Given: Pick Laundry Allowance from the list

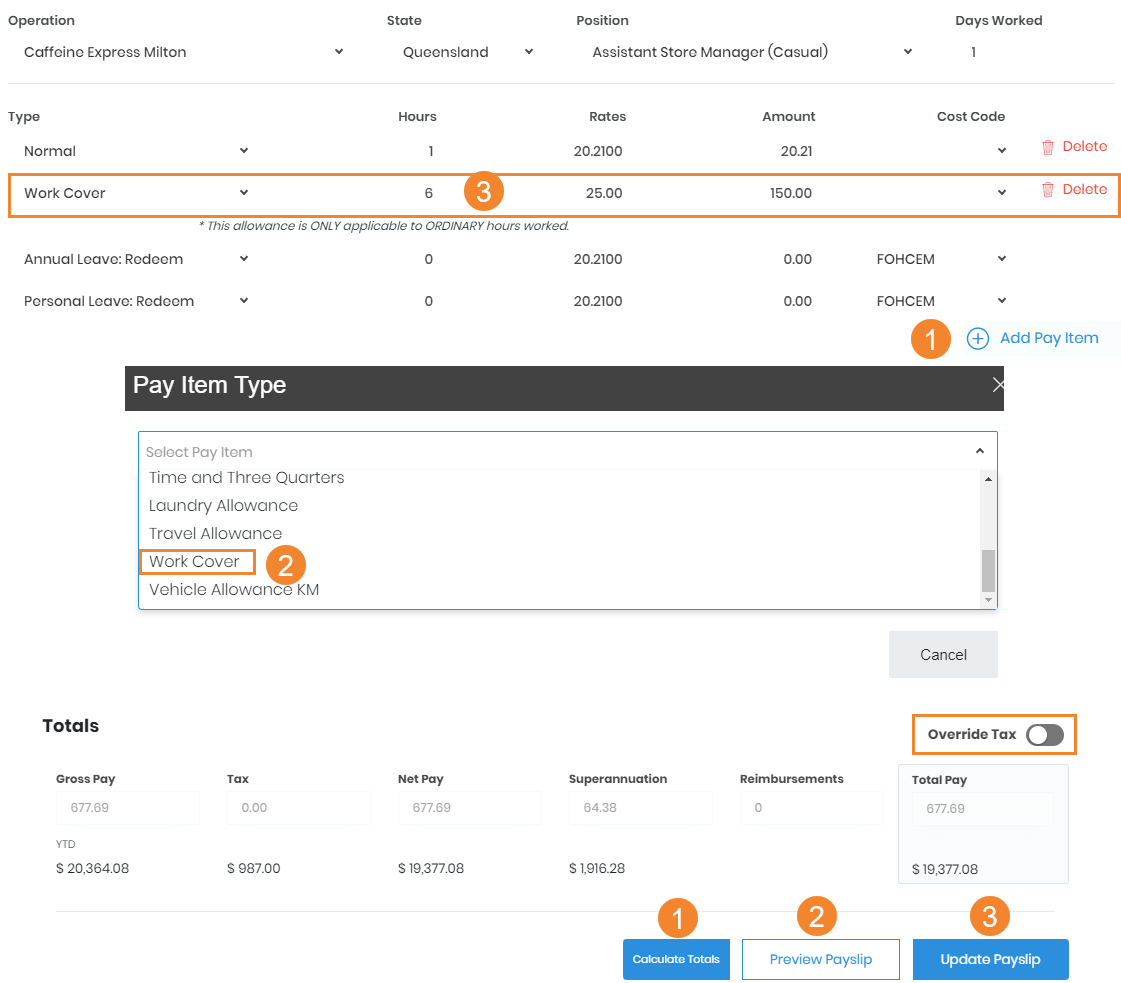Looking at the screenshot, I should coord(223,506).
